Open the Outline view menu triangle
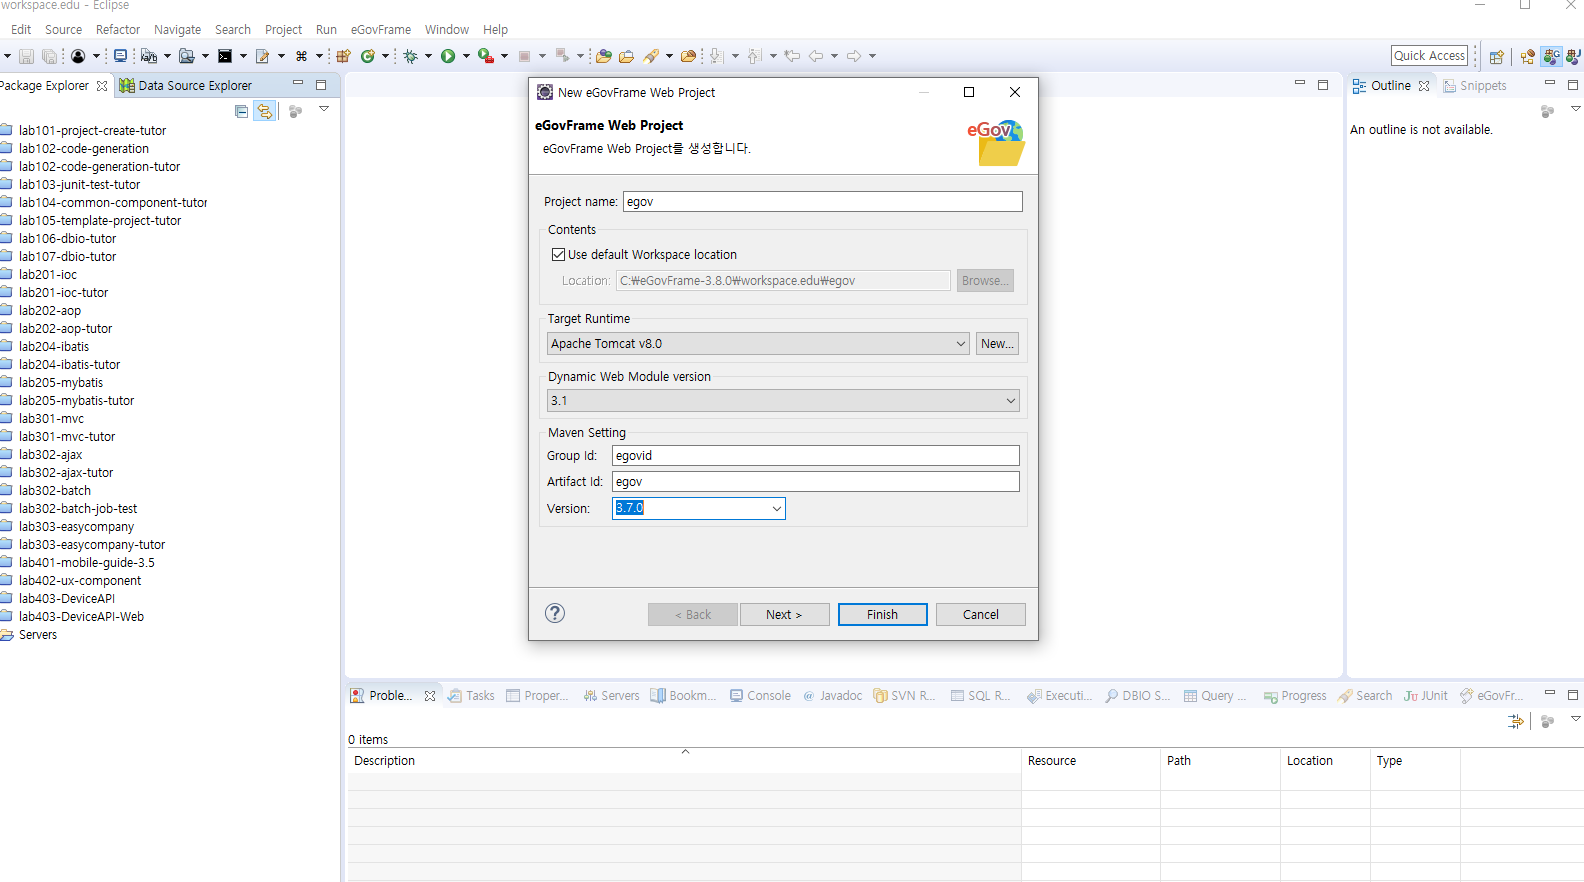 [1575, 109]
